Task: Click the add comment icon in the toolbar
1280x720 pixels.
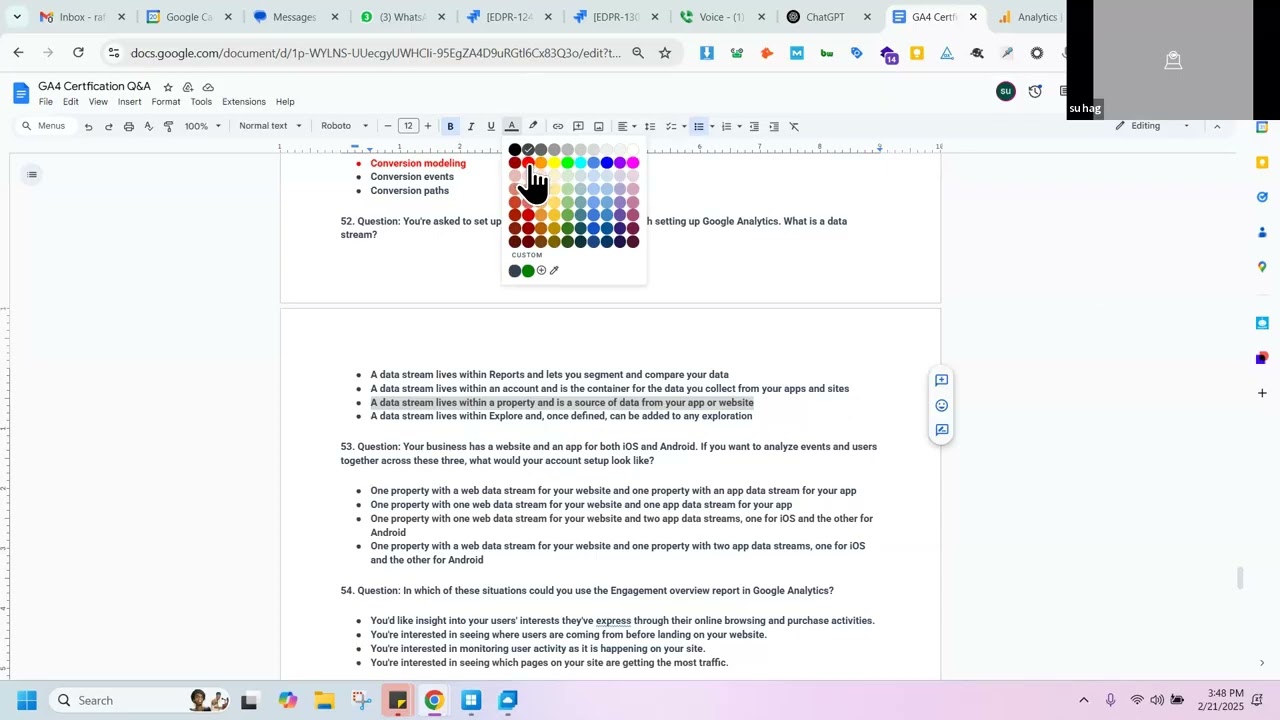Action: click(578, 126)
